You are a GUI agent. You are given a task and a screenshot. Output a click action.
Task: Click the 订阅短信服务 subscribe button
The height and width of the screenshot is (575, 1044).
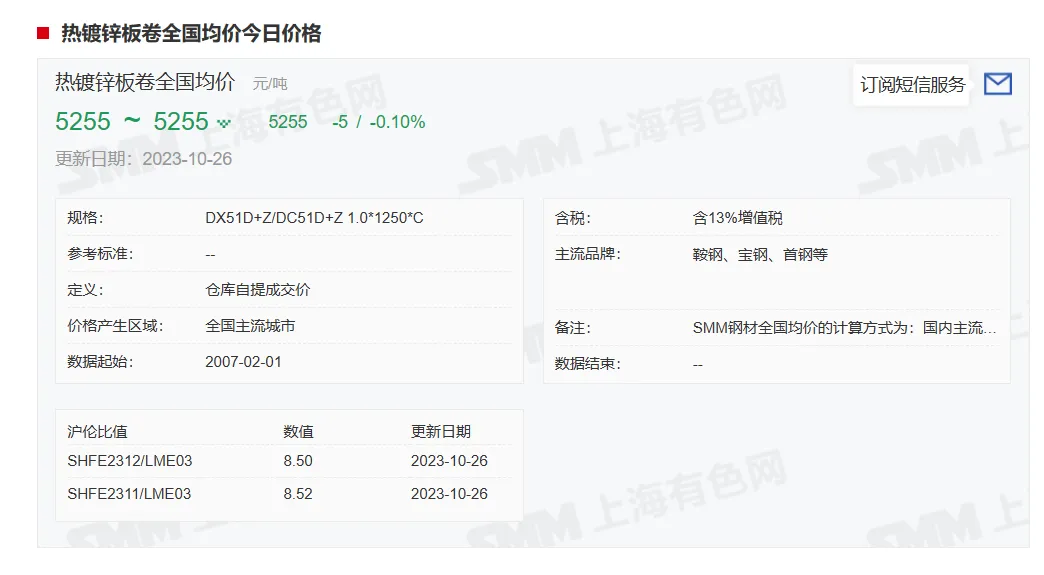click(912, 84)
